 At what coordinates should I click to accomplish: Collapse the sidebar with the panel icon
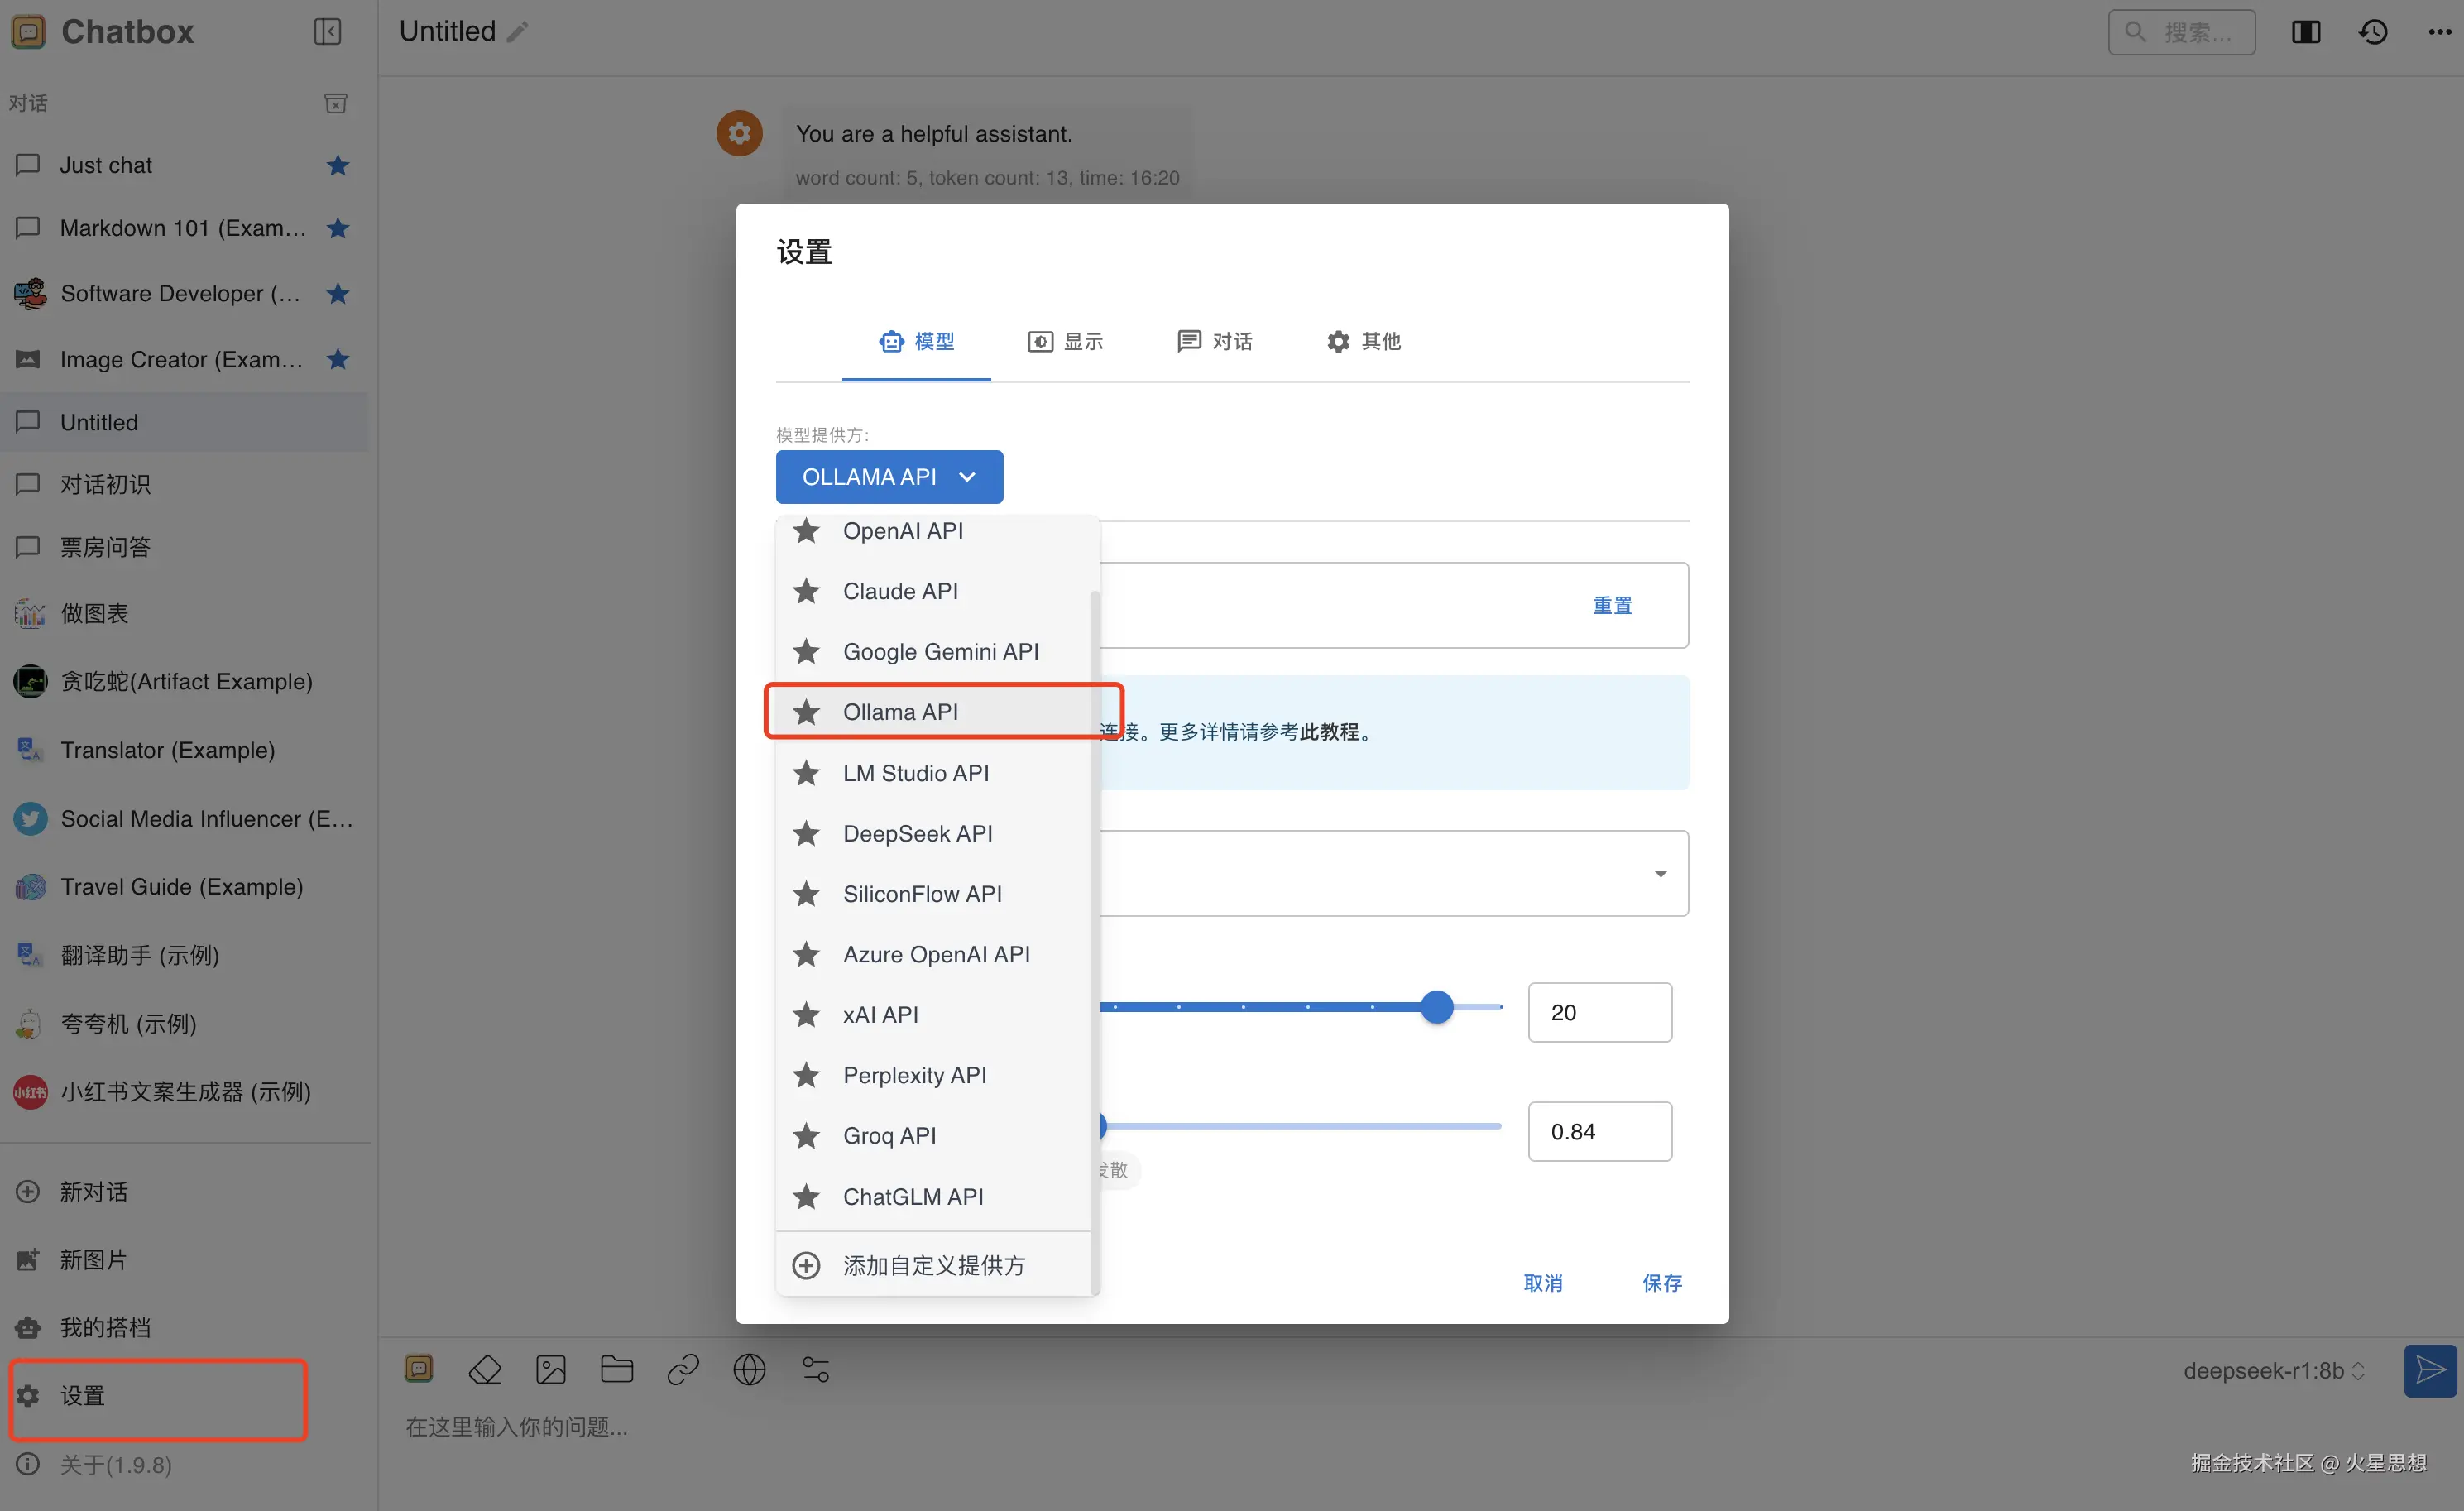[x=327, y=32]
